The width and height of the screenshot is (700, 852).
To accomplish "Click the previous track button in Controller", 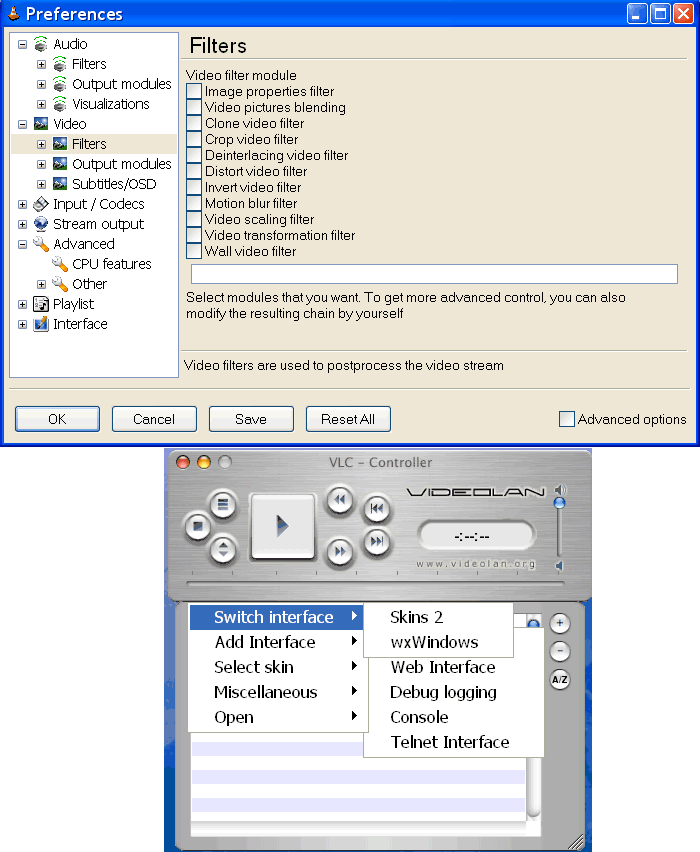I will 377,509.
